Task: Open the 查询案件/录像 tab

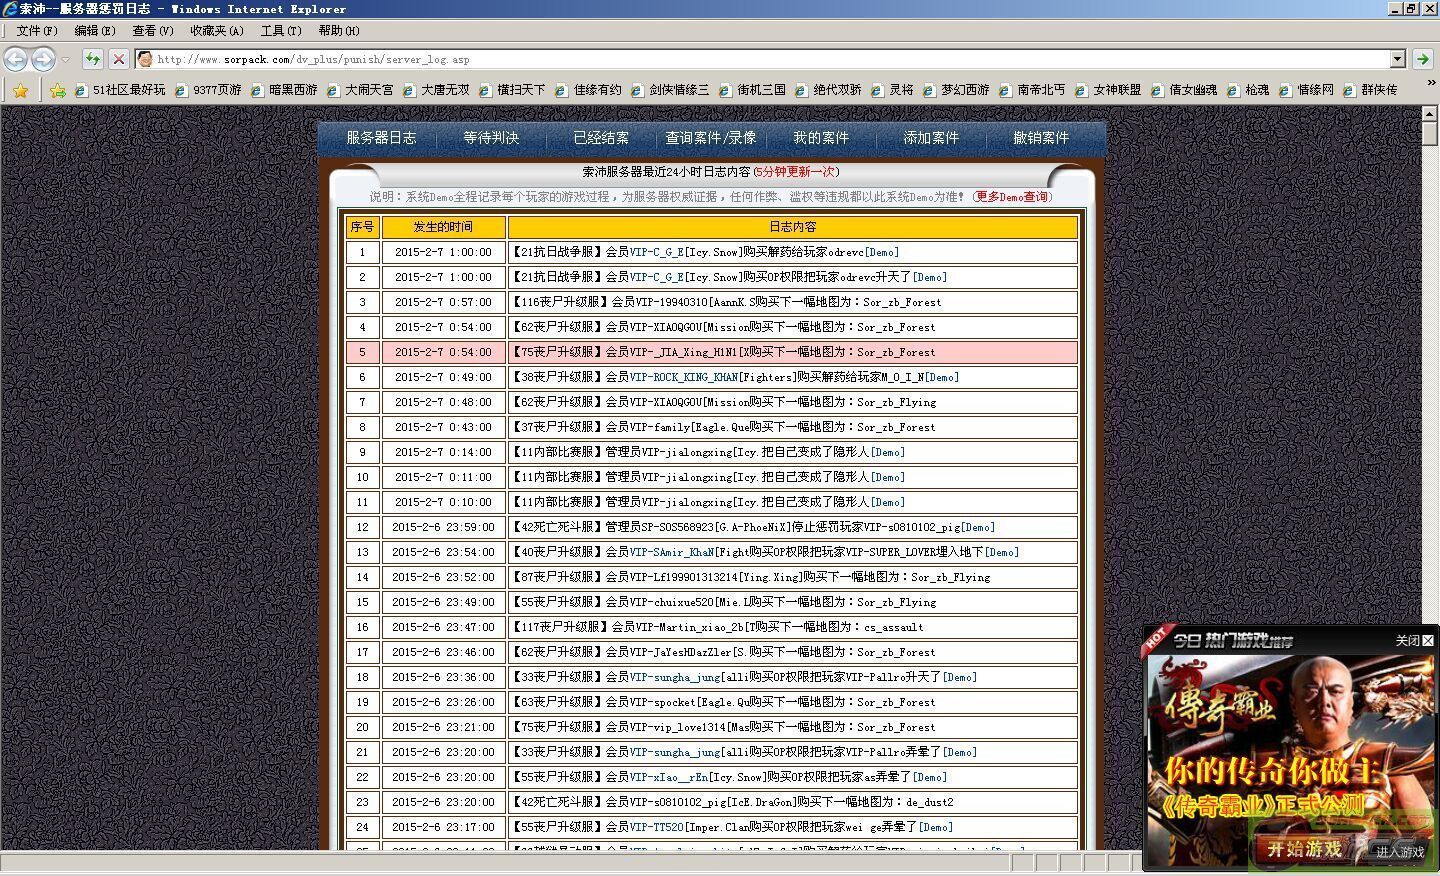Action: click(x=711, y=138)
